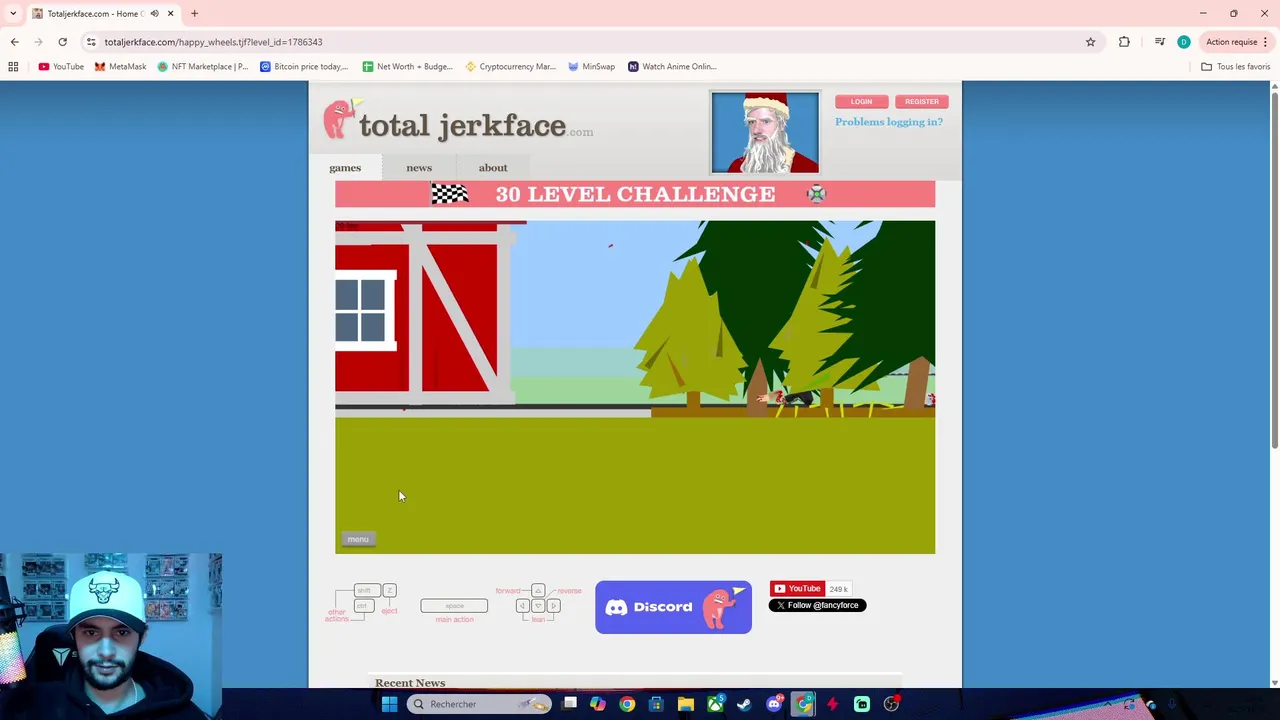Open new tab with plus button
Image resolution: width=1280 pixels, height=720 pixels.
pyautogui.click(x=194, y=13)
